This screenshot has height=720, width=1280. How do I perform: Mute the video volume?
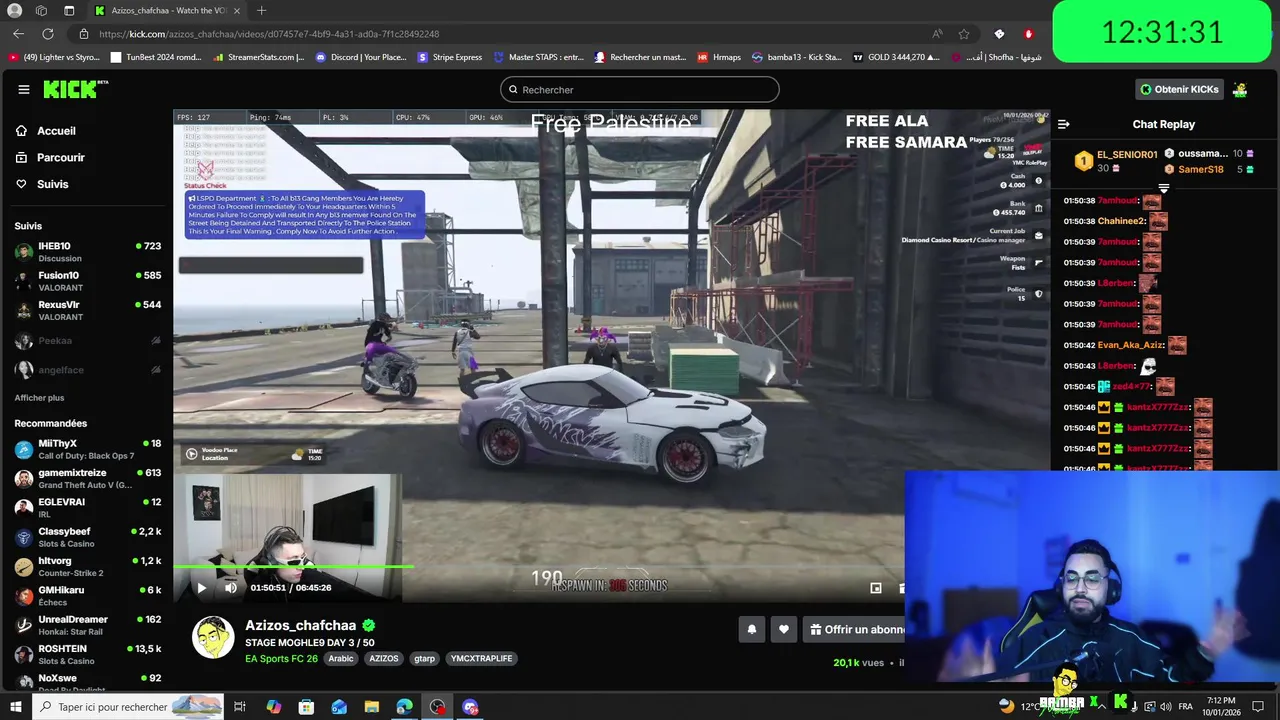point(231,588)
